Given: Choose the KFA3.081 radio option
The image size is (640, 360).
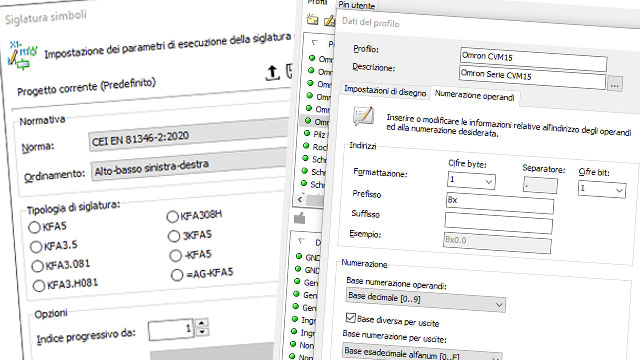Looking at the screenshot, I should (37, 266).
